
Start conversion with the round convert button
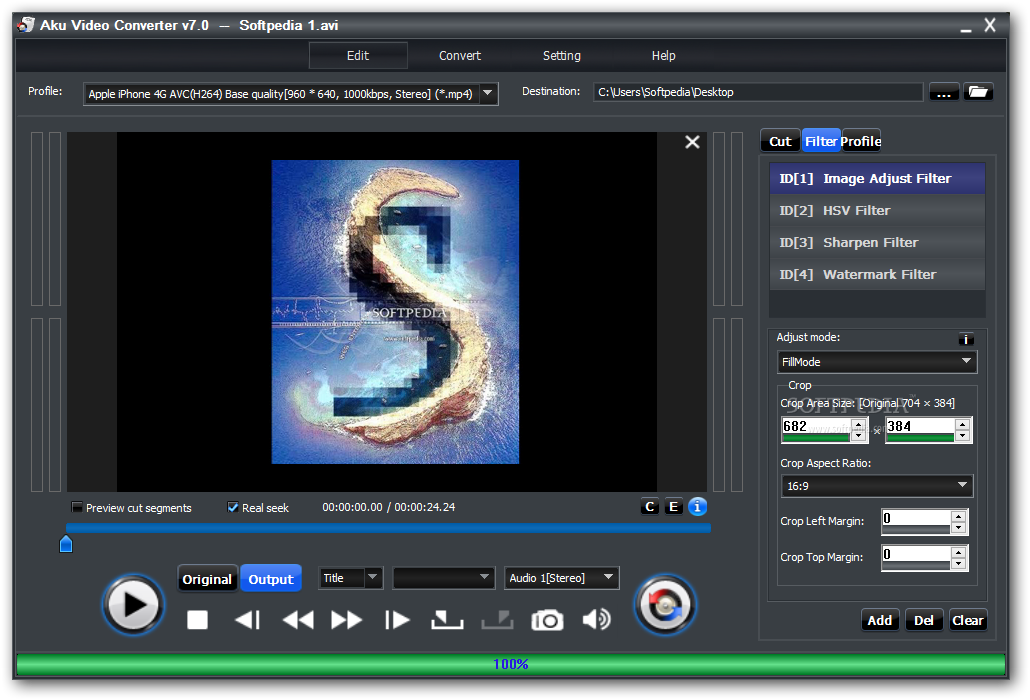665,605
